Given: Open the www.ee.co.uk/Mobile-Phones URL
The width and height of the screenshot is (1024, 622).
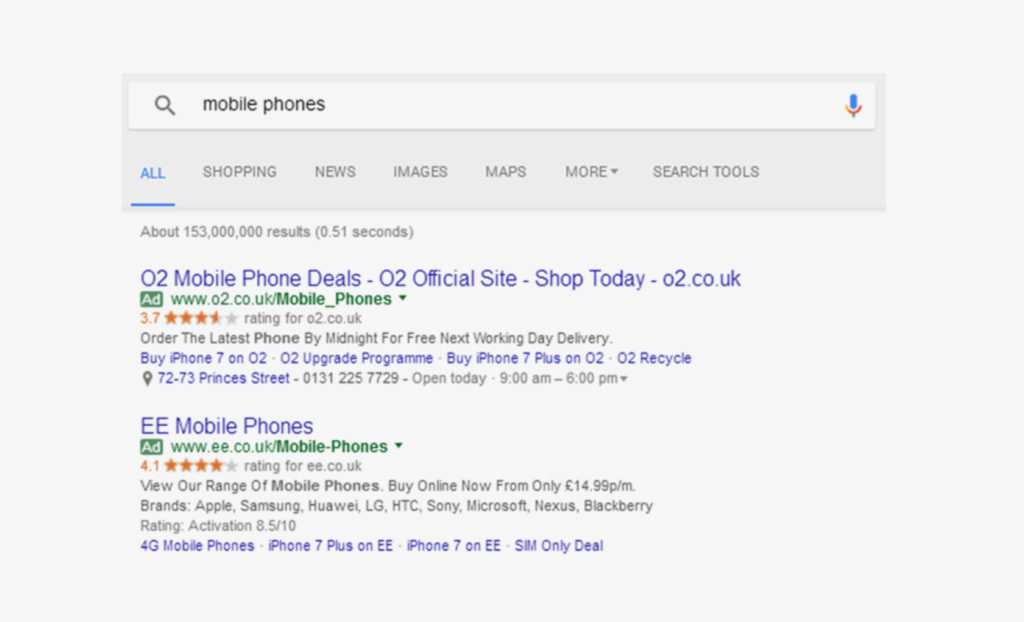Looking at the screenshot, I should 279,447.
